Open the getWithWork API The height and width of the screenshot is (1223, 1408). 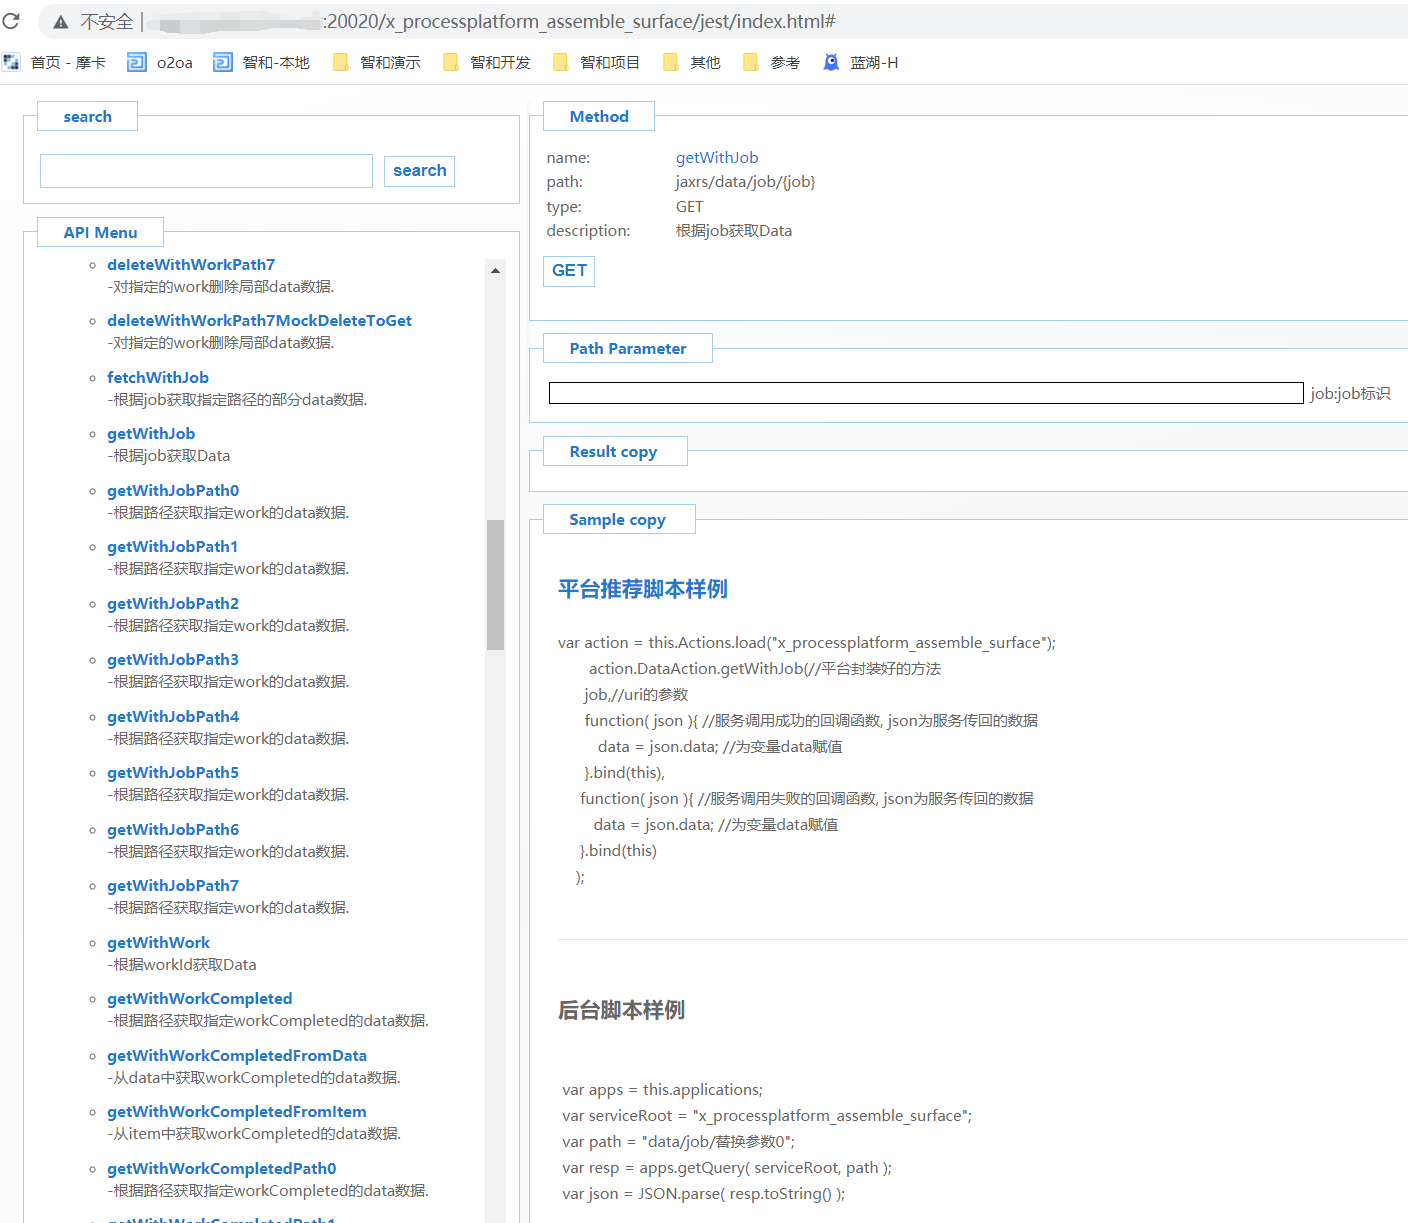(x=159, y=943)
